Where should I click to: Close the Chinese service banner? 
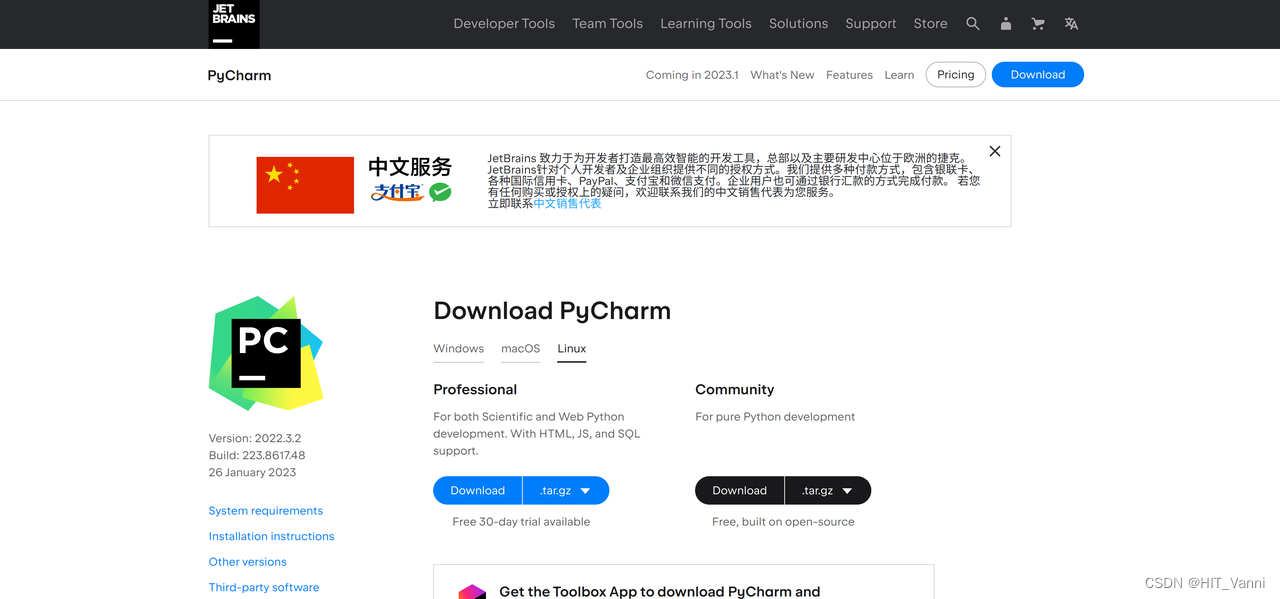[995, 151]
